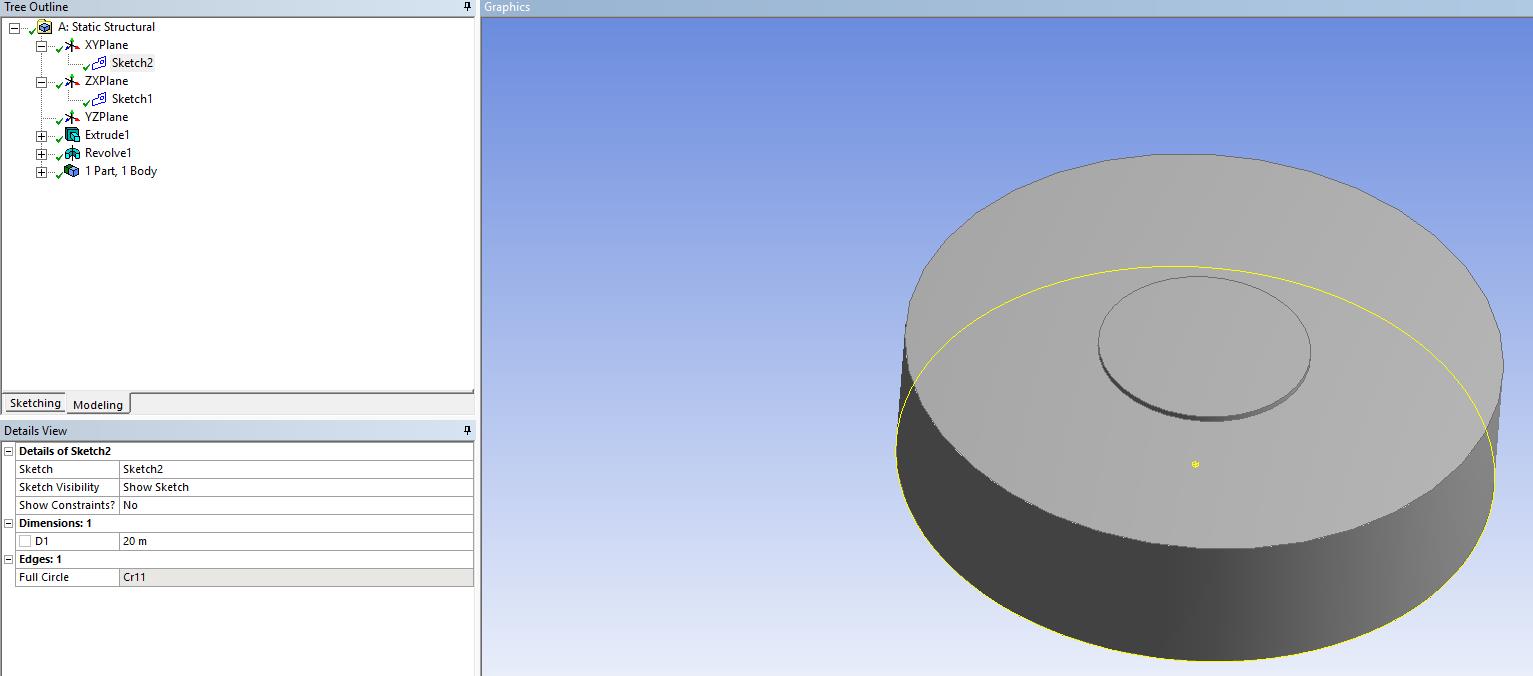Click the yellow center point marker

(x=1195, y=464)
